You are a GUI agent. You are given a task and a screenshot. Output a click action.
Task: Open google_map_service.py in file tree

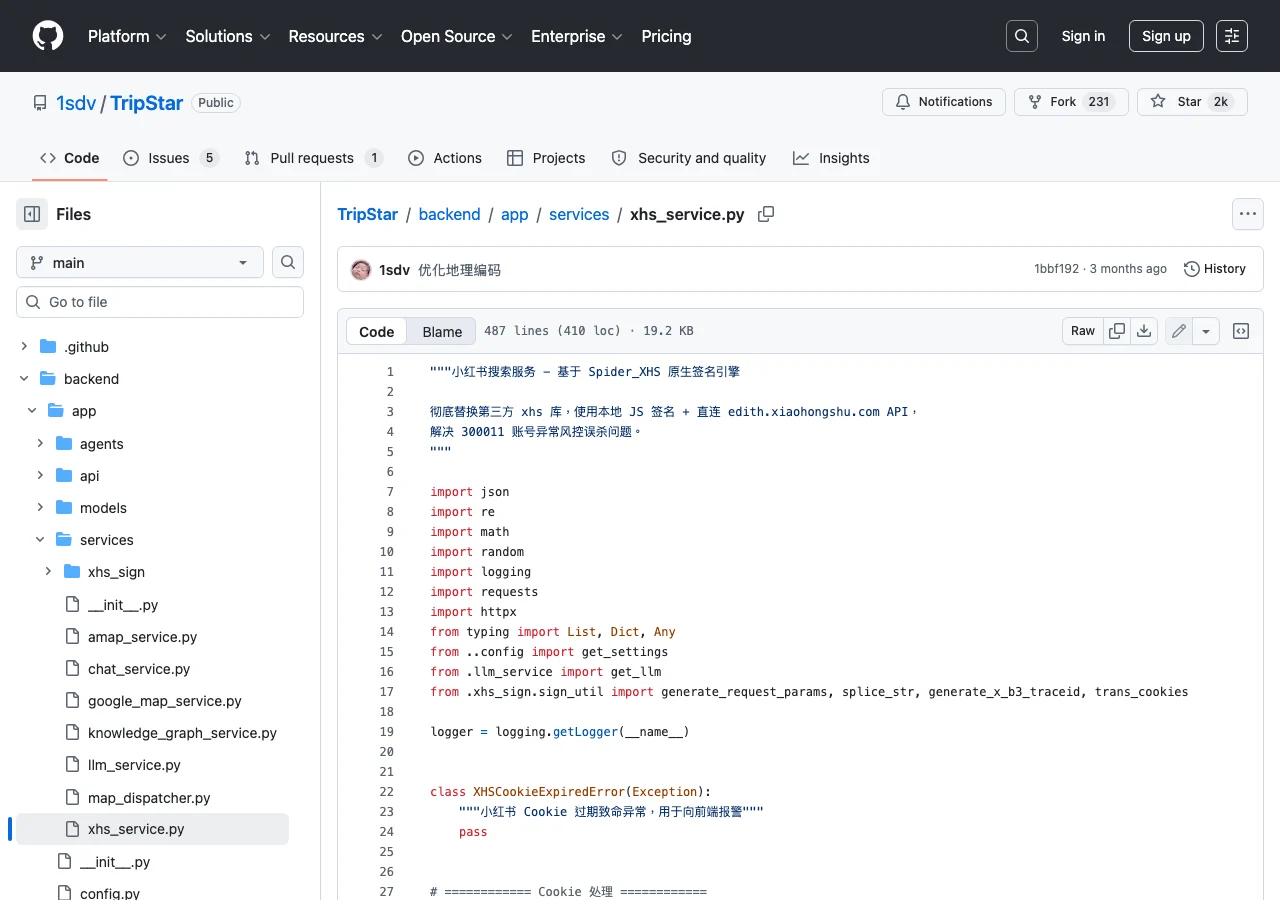(x=165, y=701)
